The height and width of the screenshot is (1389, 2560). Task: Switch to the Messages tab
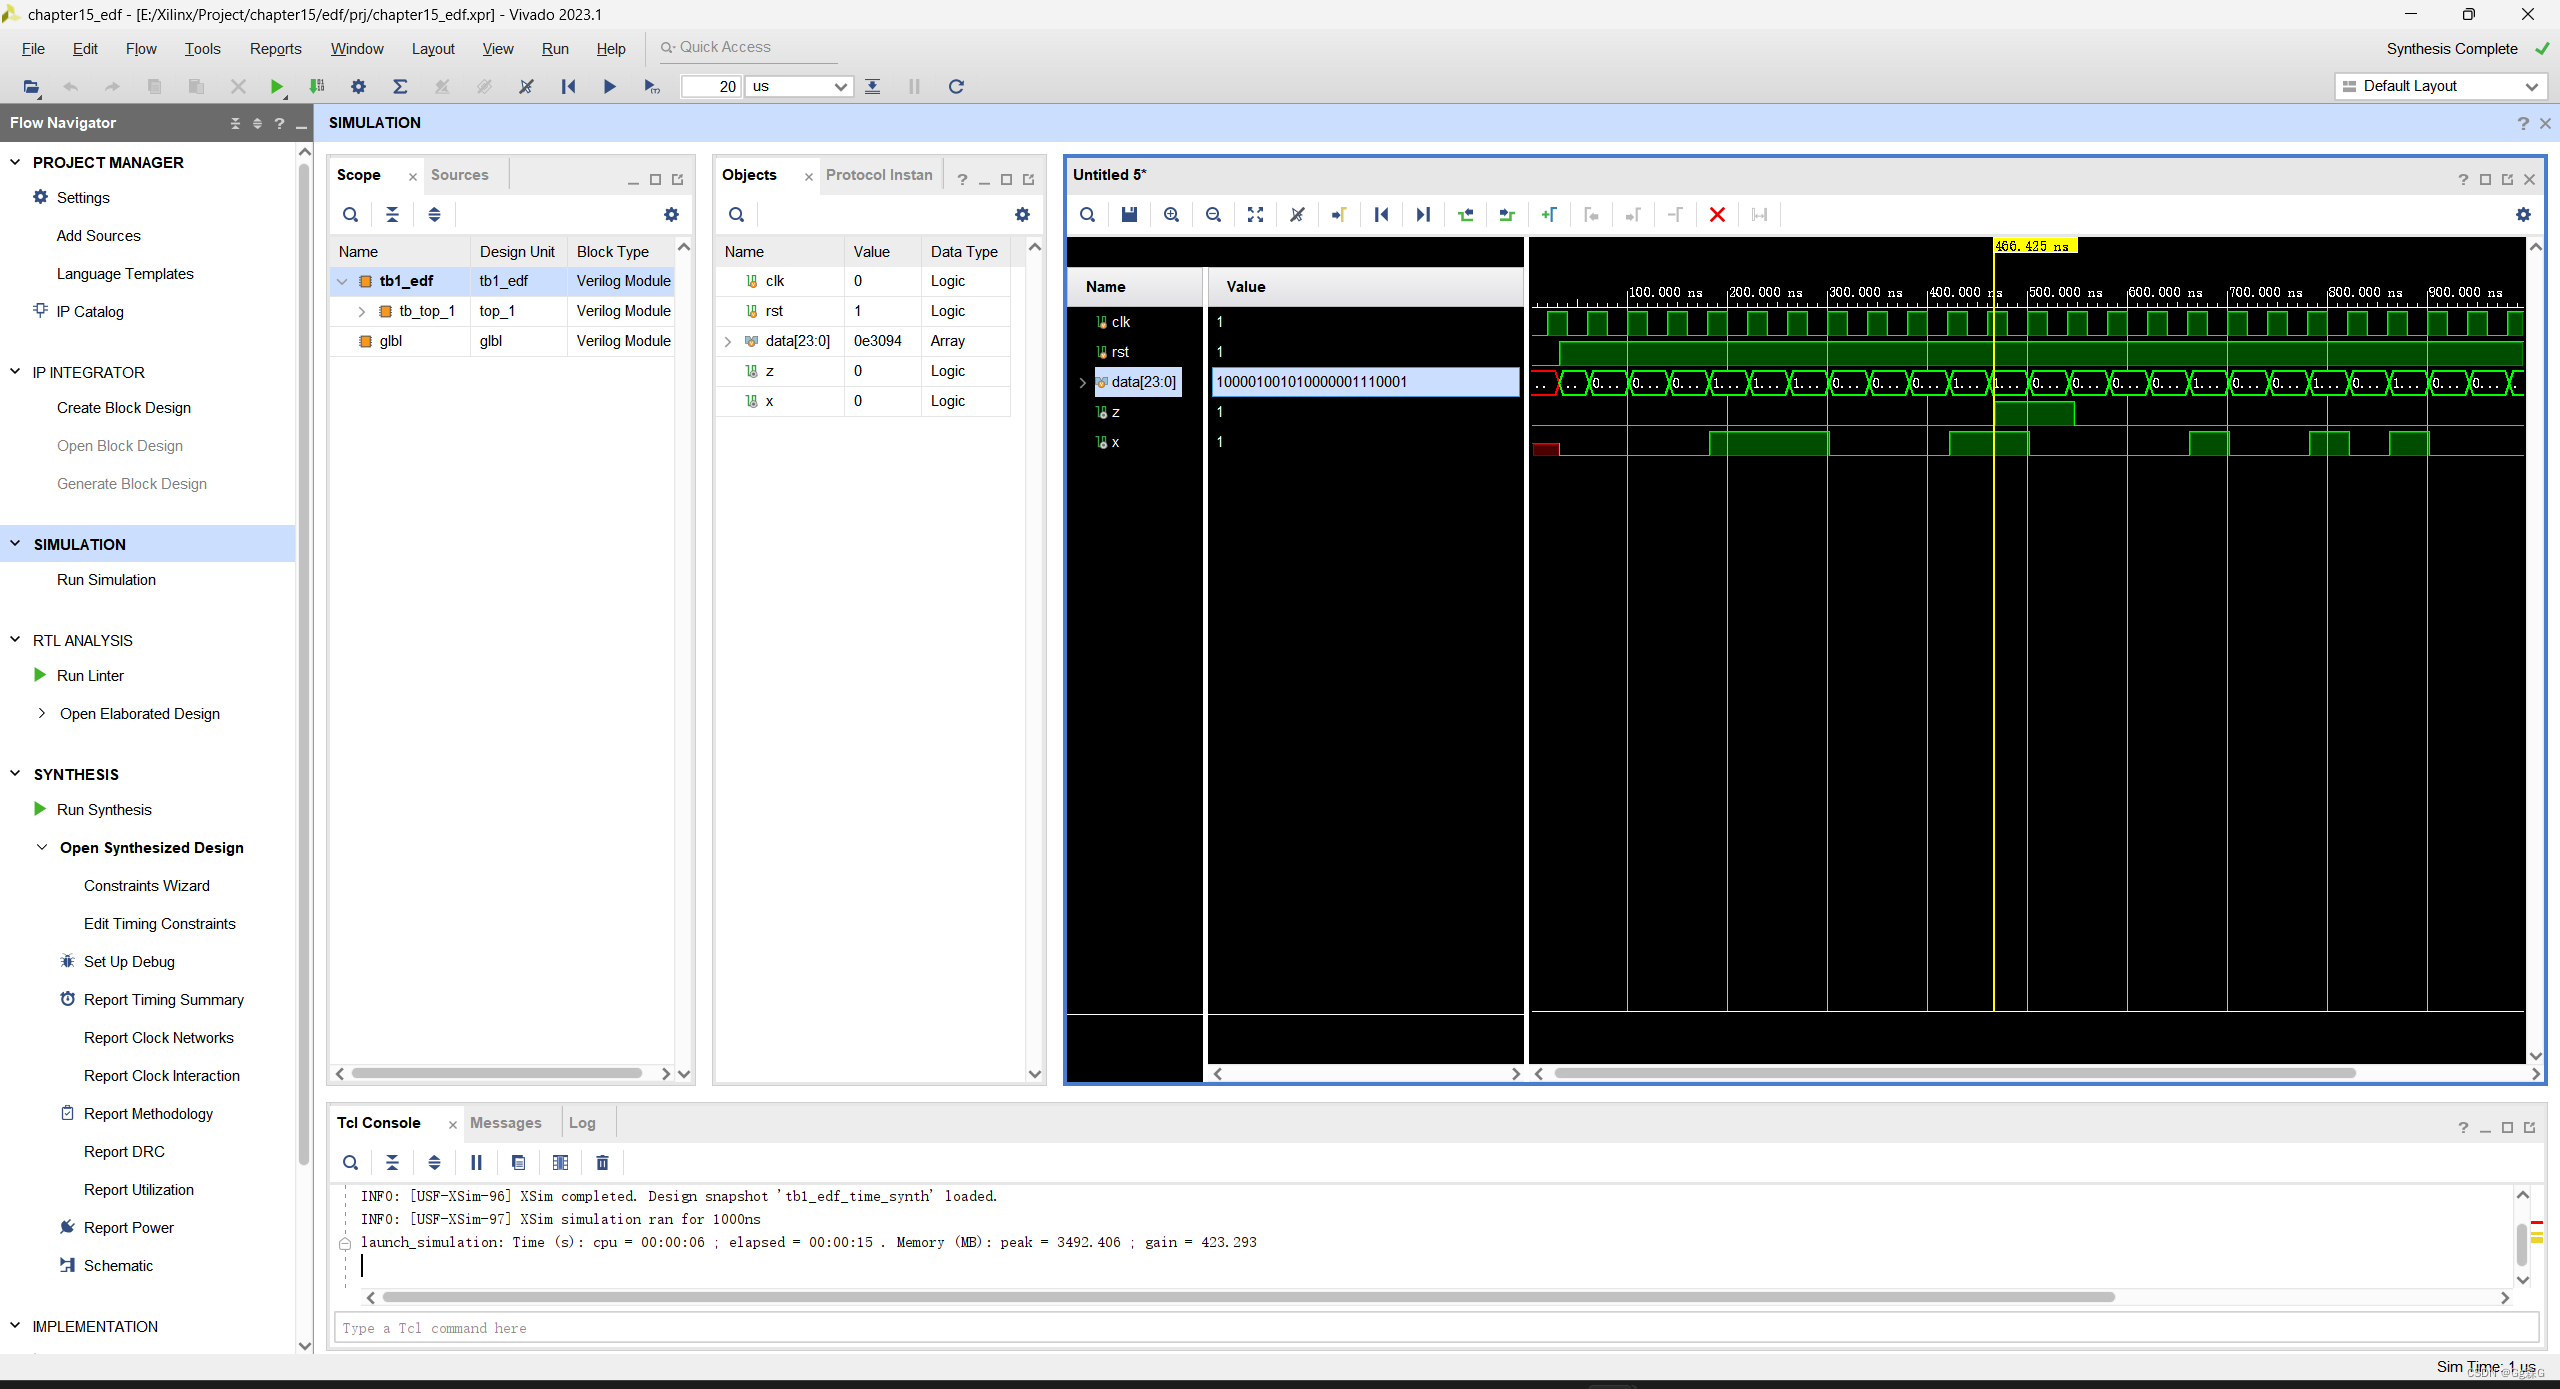coord(506,1123)
